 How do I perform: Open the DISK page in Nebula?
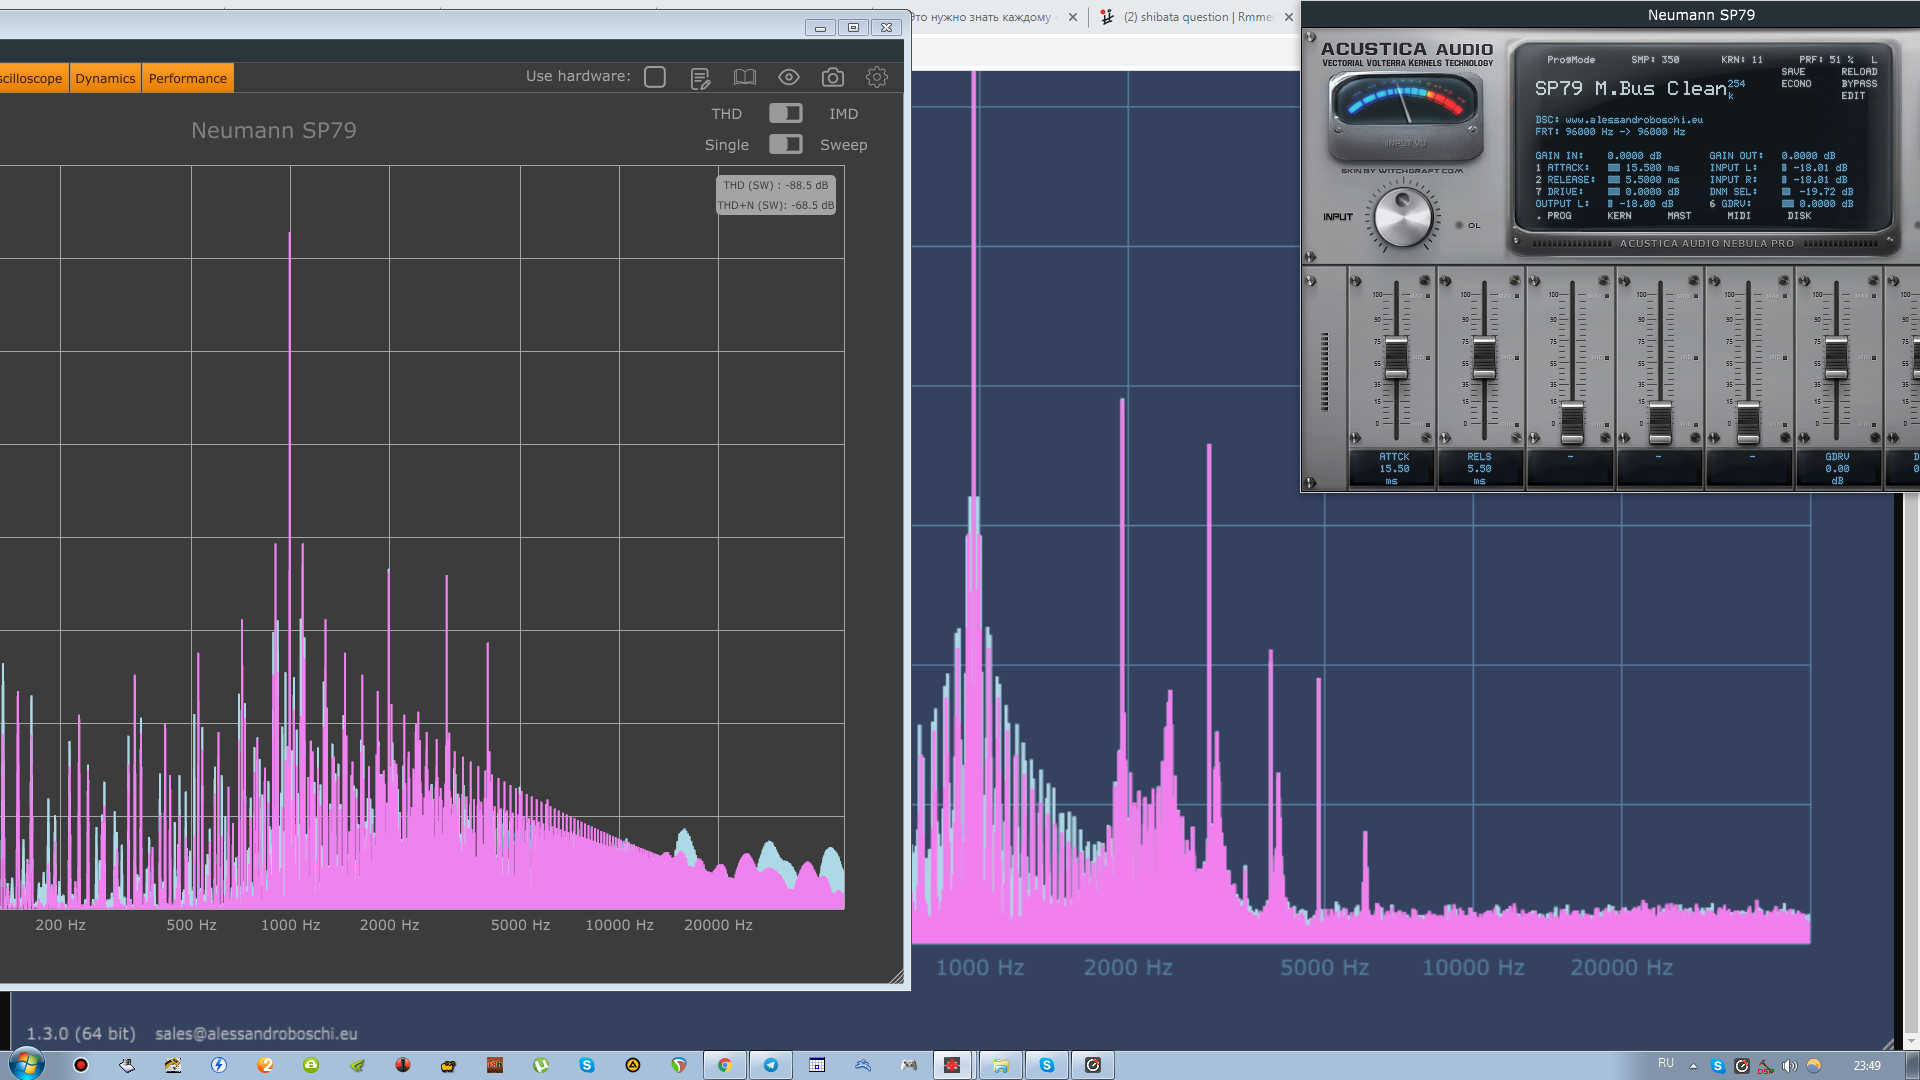(1799, 216)
